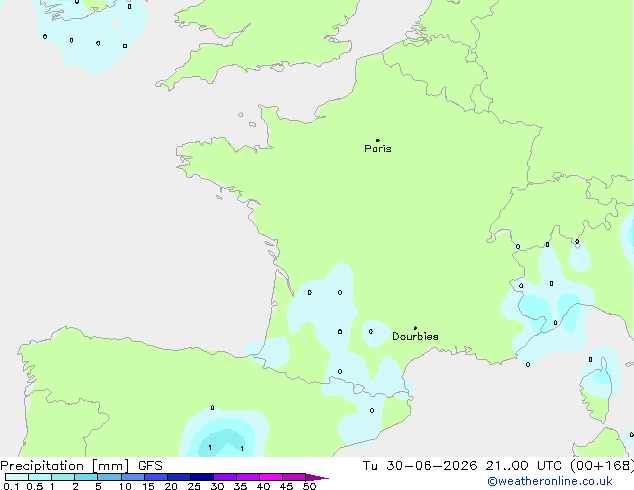634x490 pixels.
Task: Click the black dot marking Paris
Action: [x=378, y=140]
